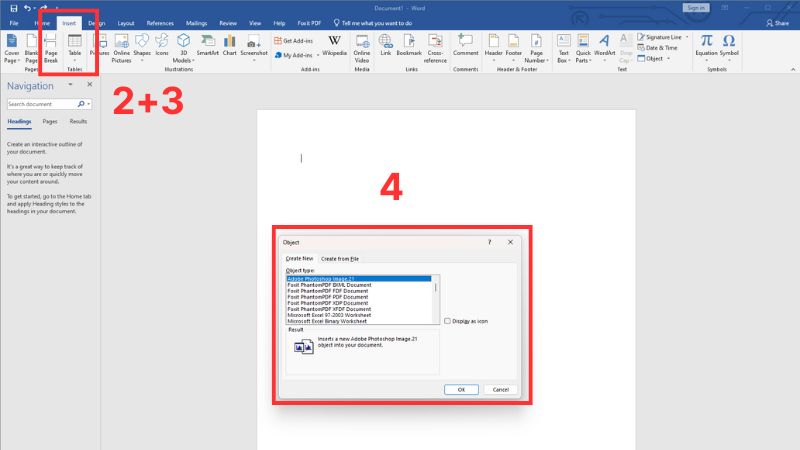Show Pages in Navigation pane
This screenshot has width=800, height=450.
pyautogui.click(x=50, y=121)
